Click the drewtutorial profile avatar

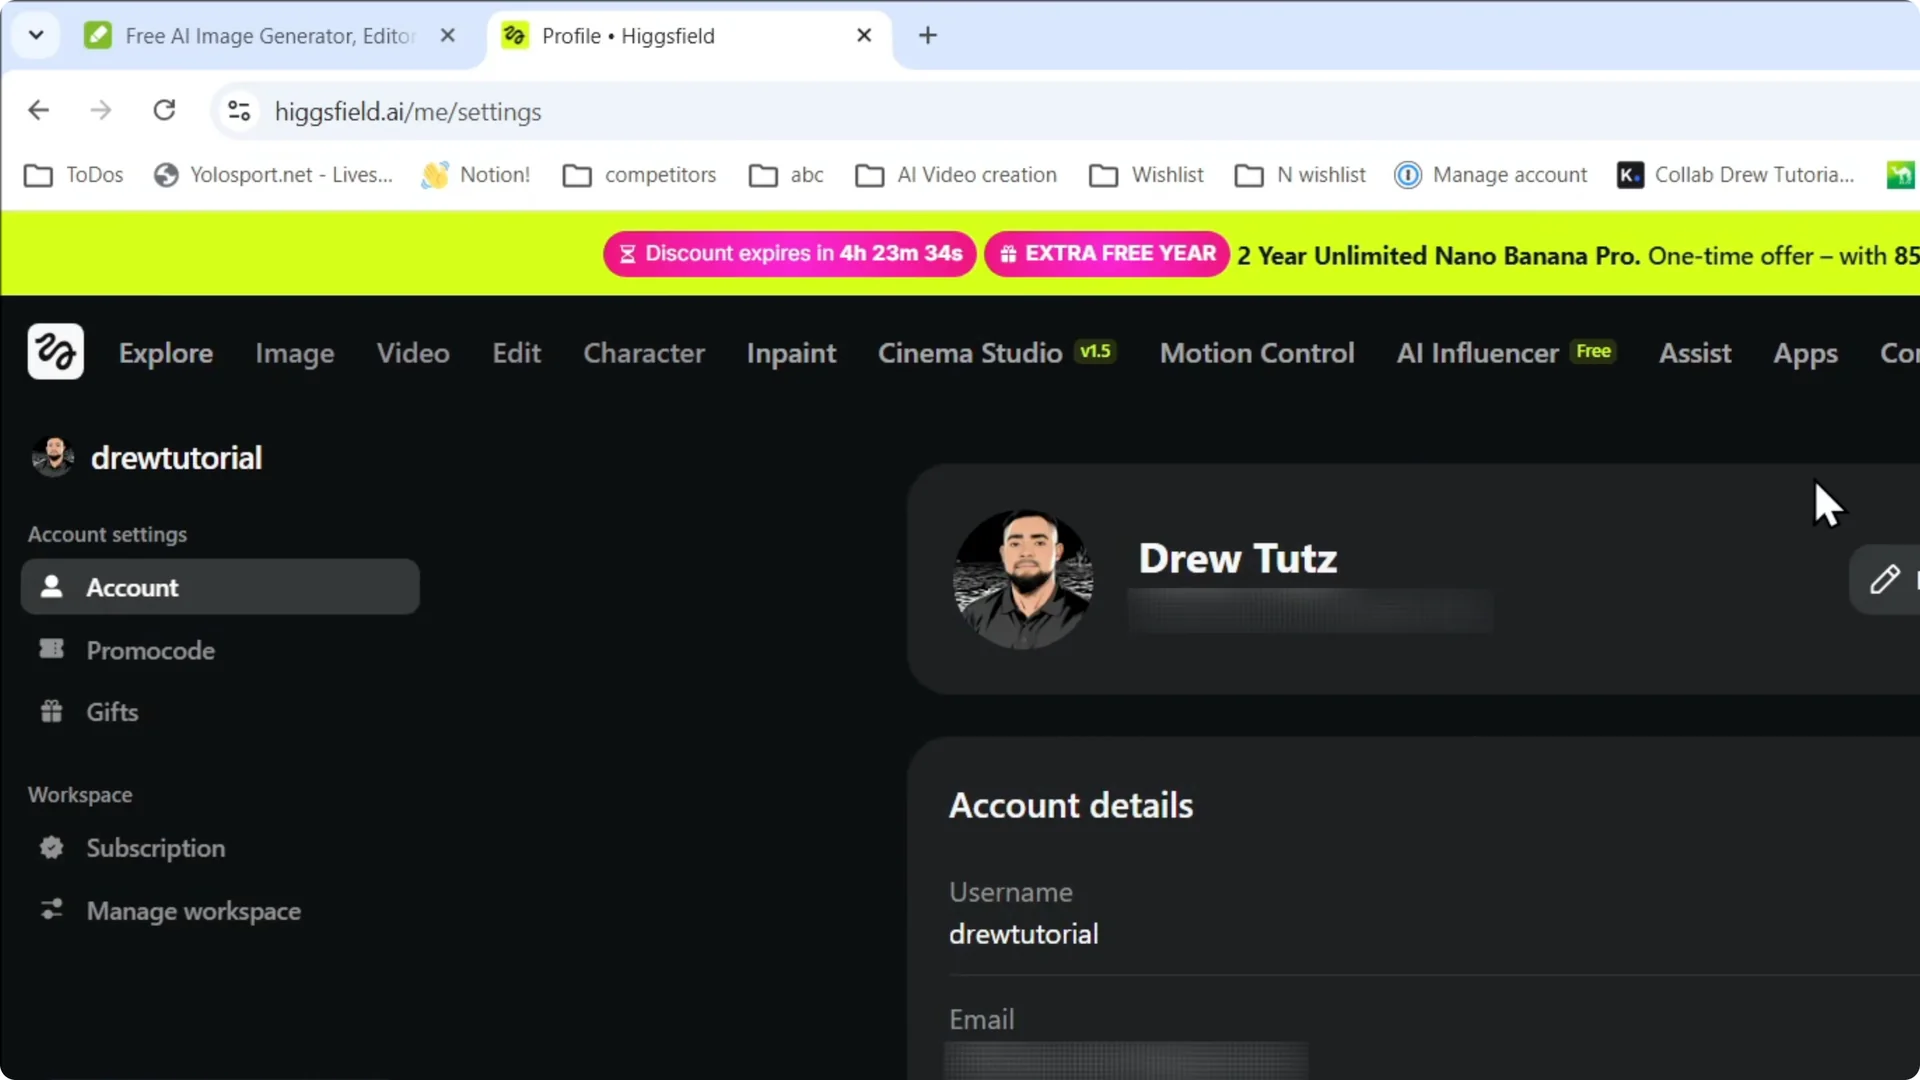click(x=52, y=456)
